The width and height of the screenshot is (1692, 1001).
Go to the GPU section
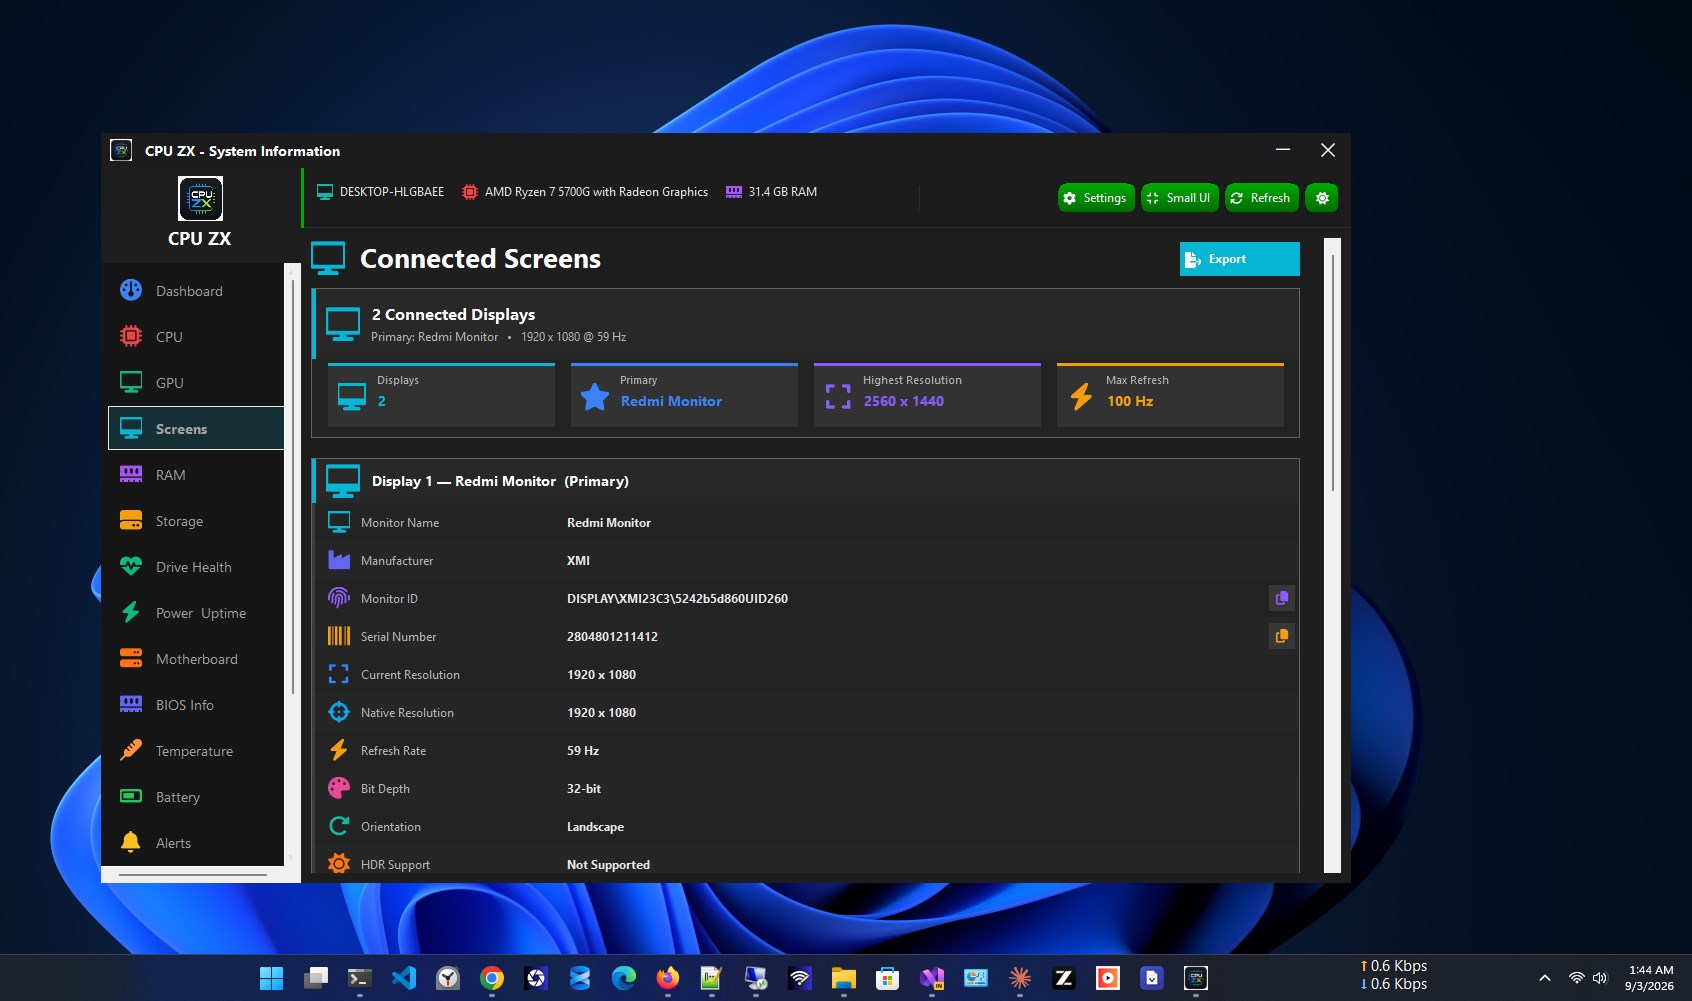coord(196,383)
